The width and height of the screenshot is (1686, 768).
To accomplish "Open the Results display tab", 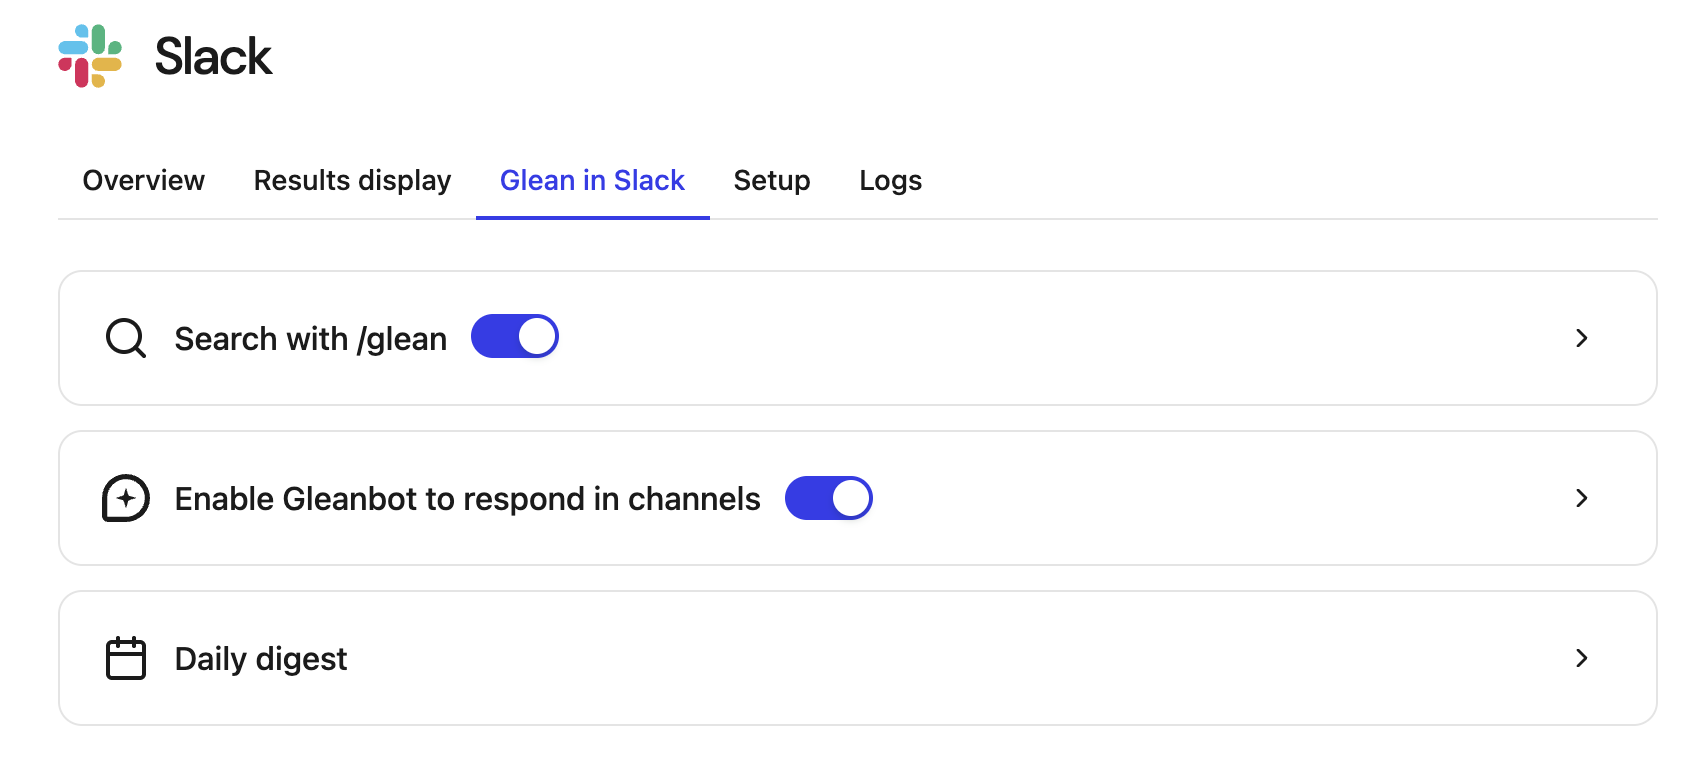I will (x=352, y=181).
